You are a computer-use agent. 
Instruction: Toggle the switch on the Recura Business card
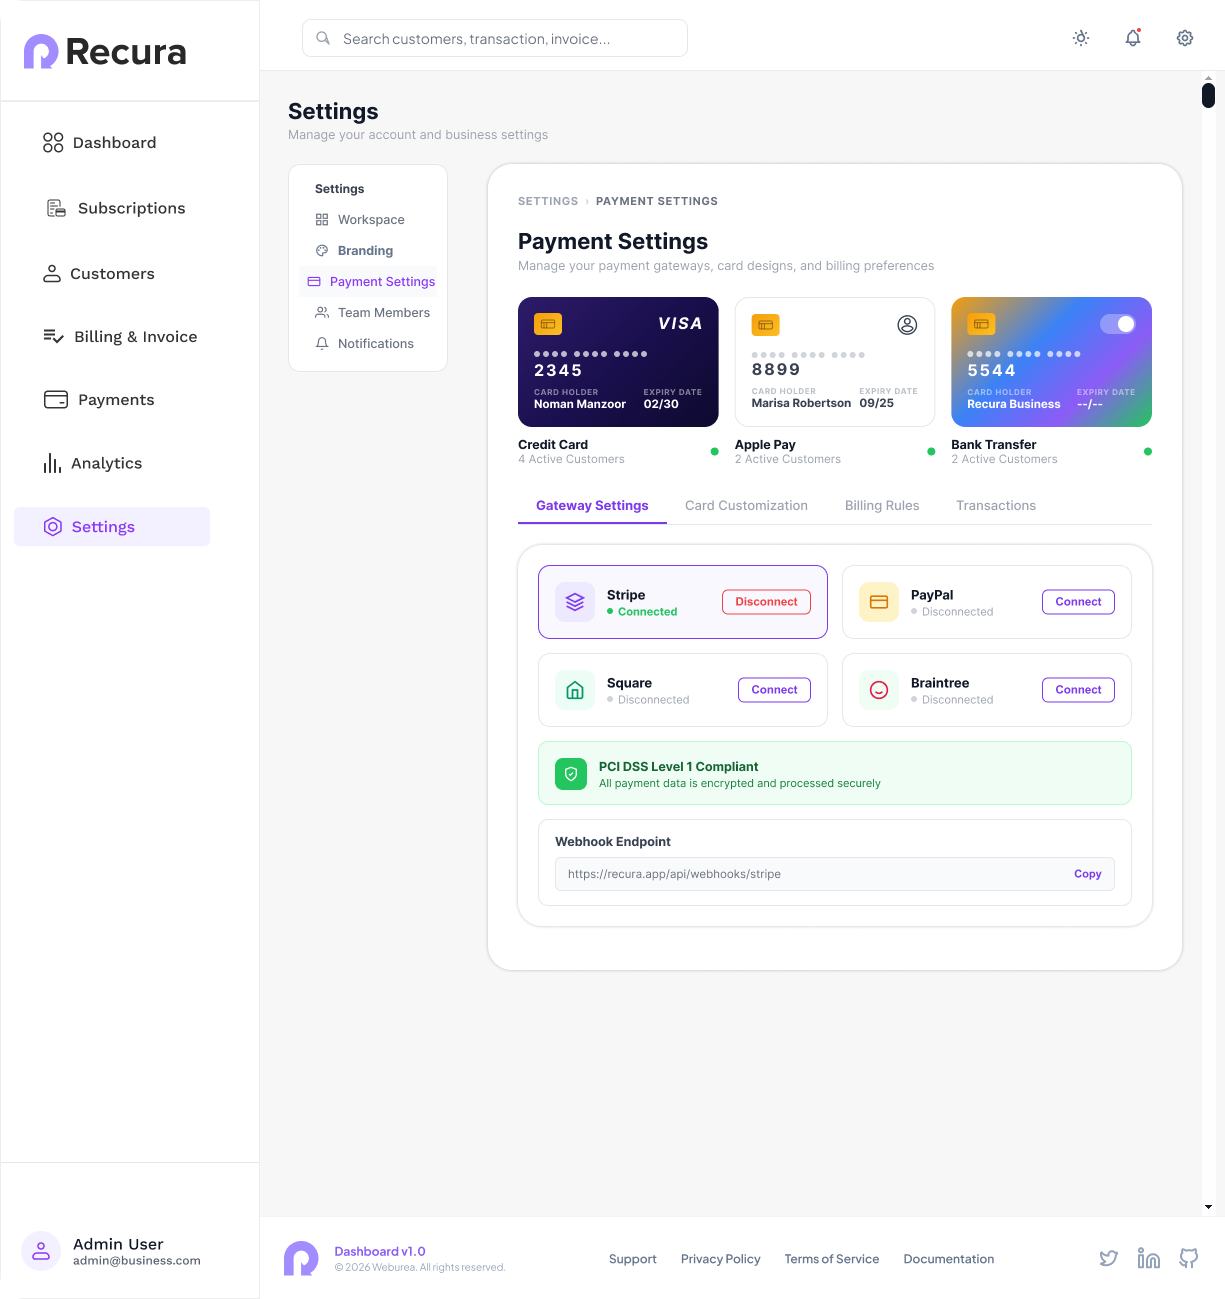click(1118, 324)
